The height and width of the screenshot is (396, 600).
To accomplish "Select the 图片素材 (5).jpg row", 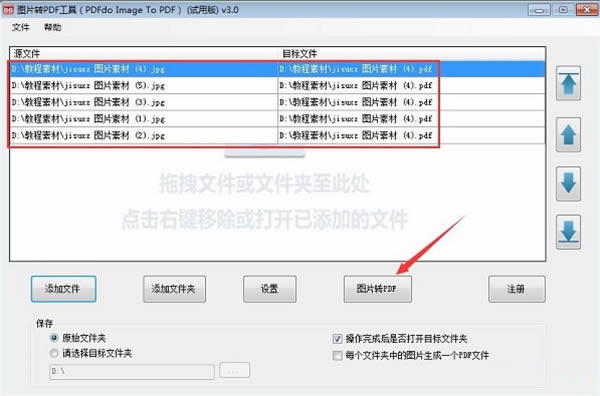I will pos(277,86).
